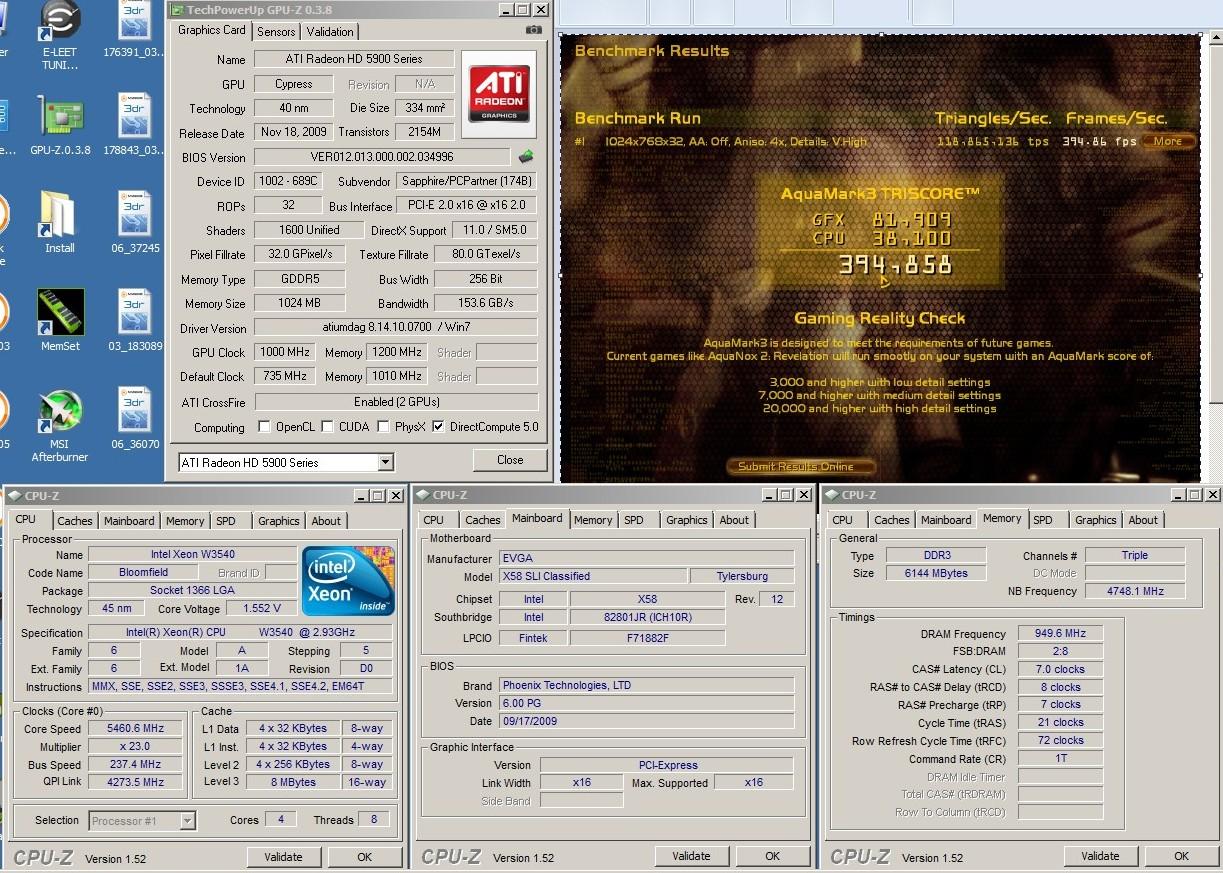Click OK in the Mainboard window
This screenshot has height=873, width=1223.
tap(773, 856)
